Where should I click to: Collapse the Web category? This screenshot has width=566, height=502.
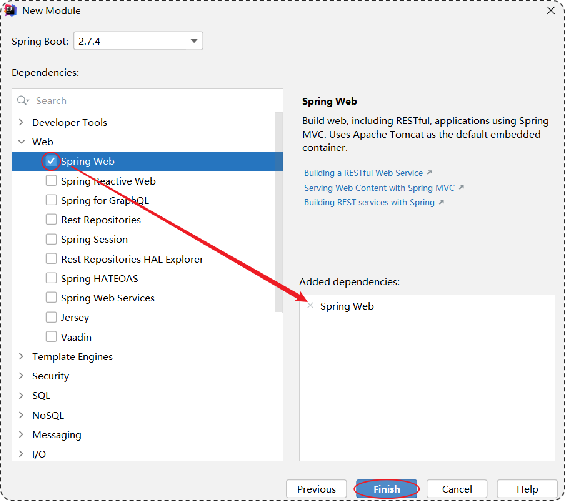[21, 141]
